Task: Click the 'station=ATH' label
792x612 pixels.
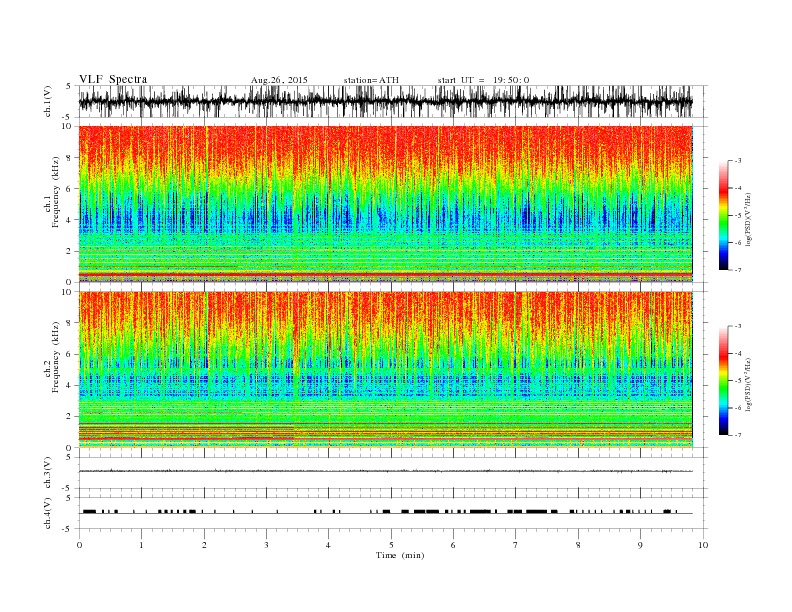Action: click(x=371, y=80)
